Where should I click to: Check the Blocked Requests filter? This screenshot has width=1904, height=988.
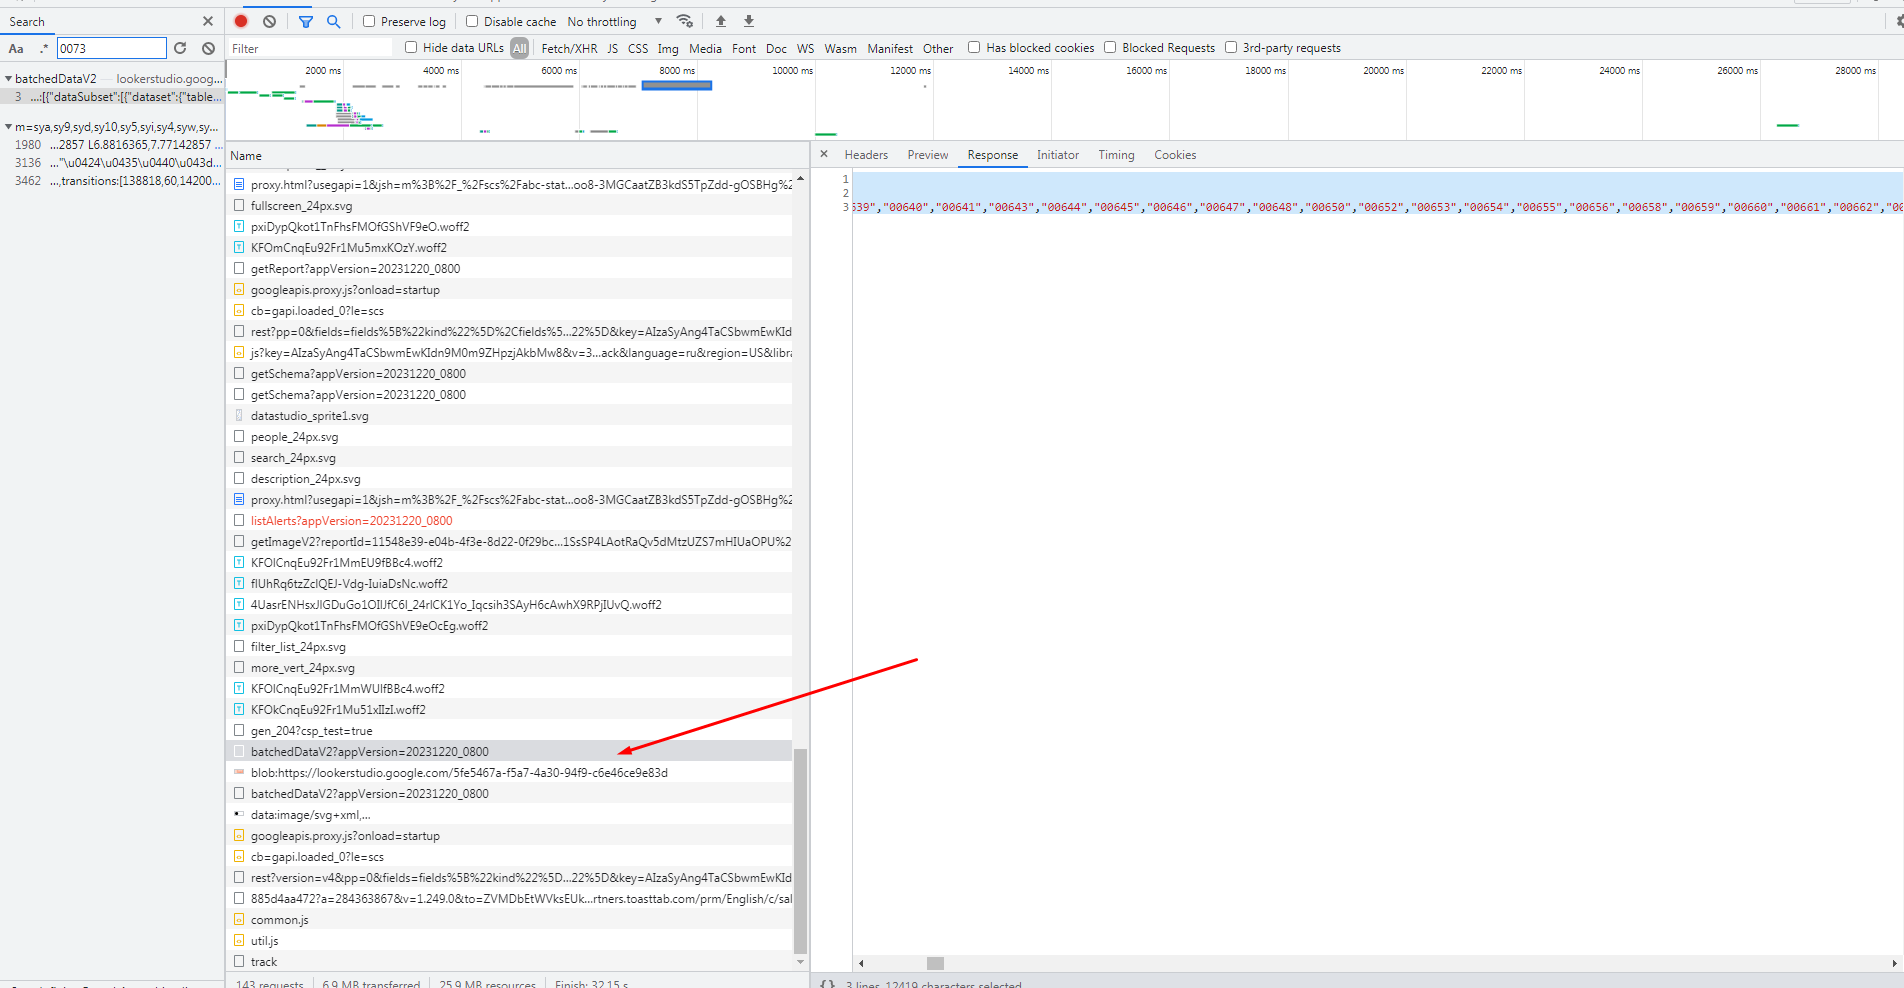1110,47
